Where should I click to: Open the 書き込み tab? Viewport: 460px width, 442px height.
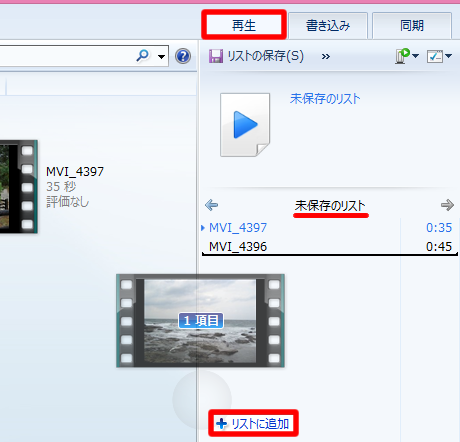[328, 26]
